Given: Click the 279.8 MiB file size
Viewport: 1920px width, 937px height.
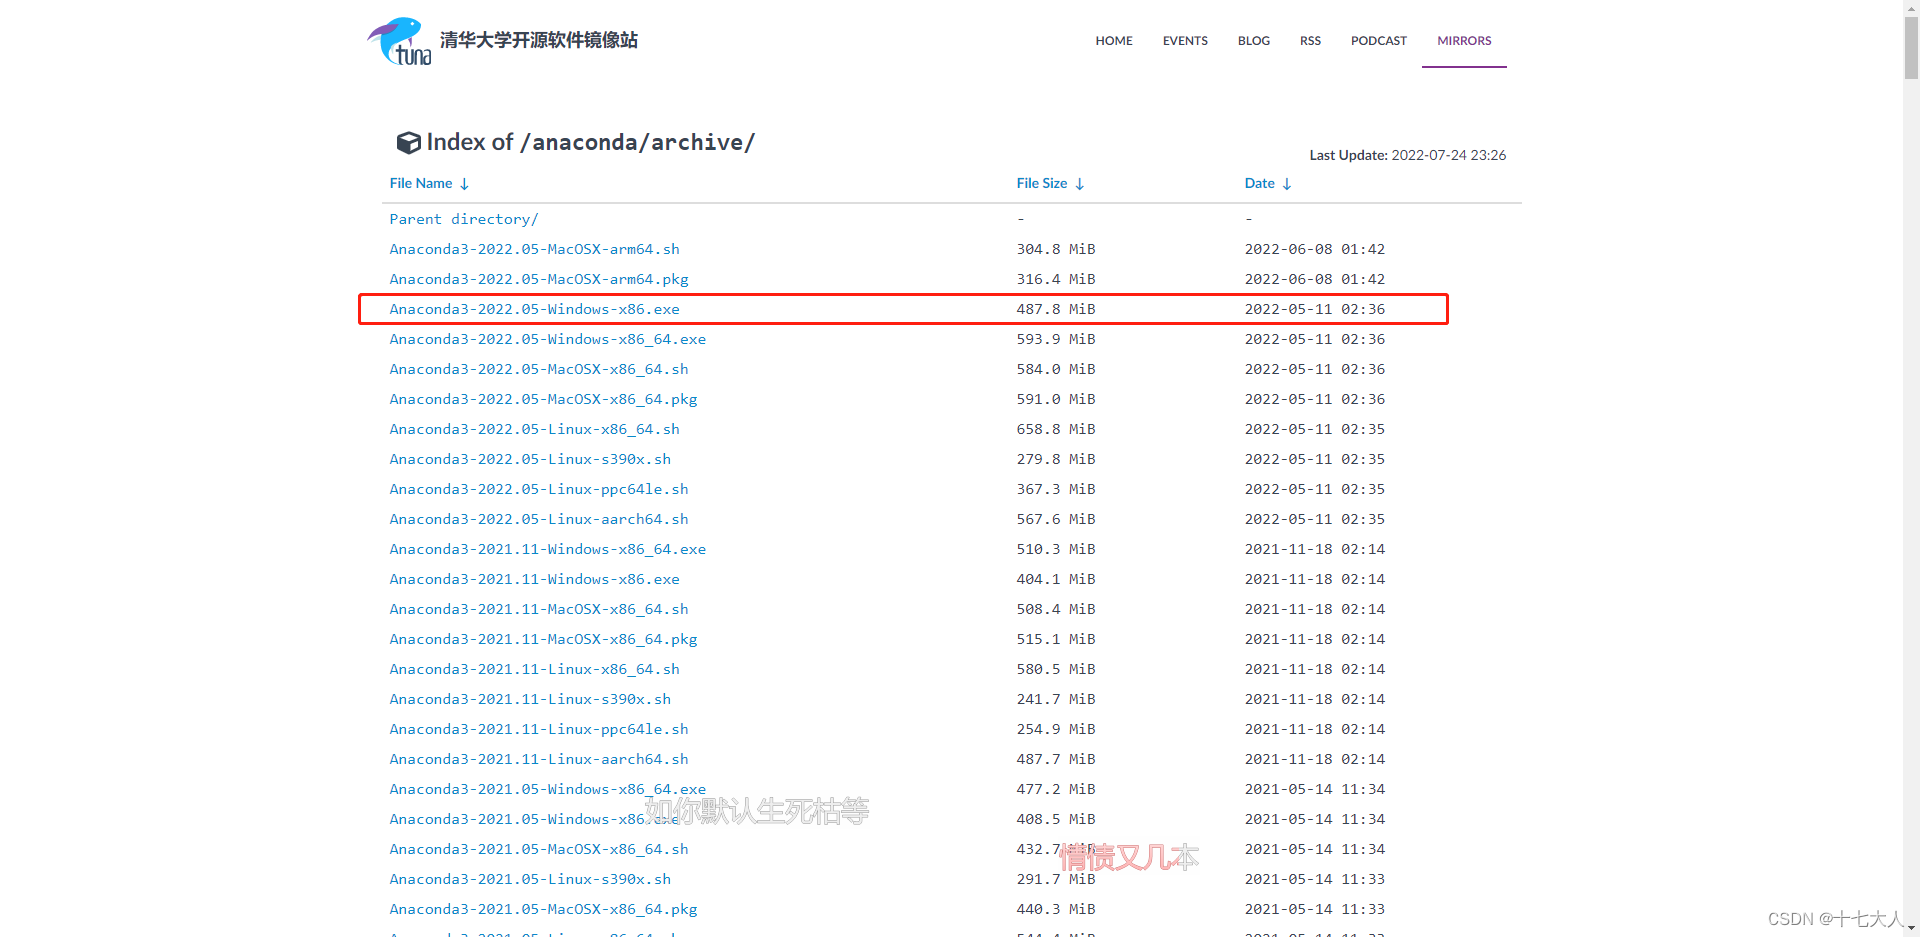Looking at the screenshot, I should pyautogui.click(x=1056, y=459).
